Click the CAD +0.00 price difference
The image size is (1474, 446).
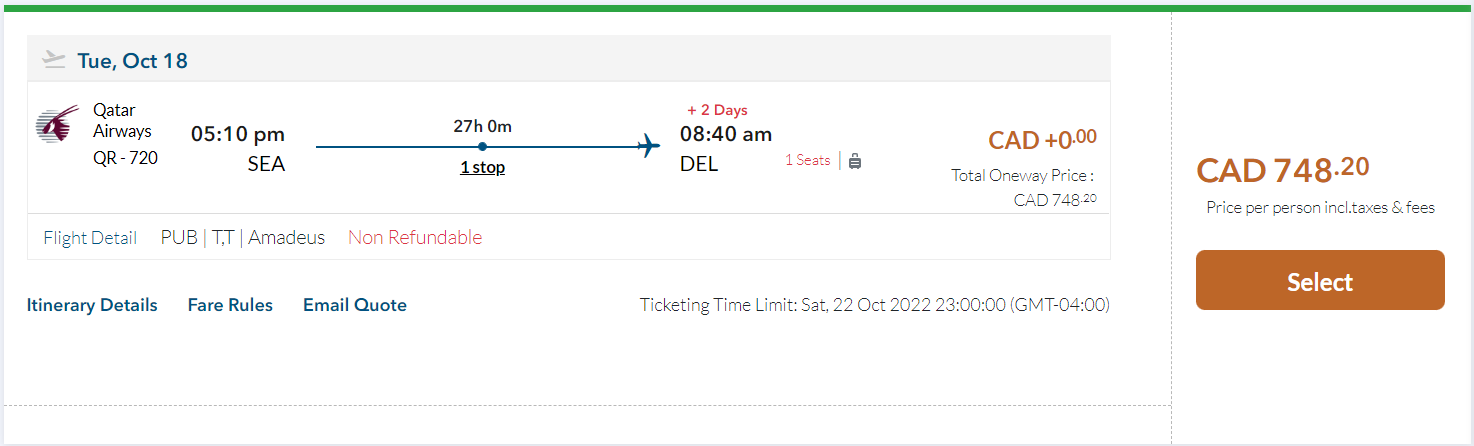coord(1042,140)
